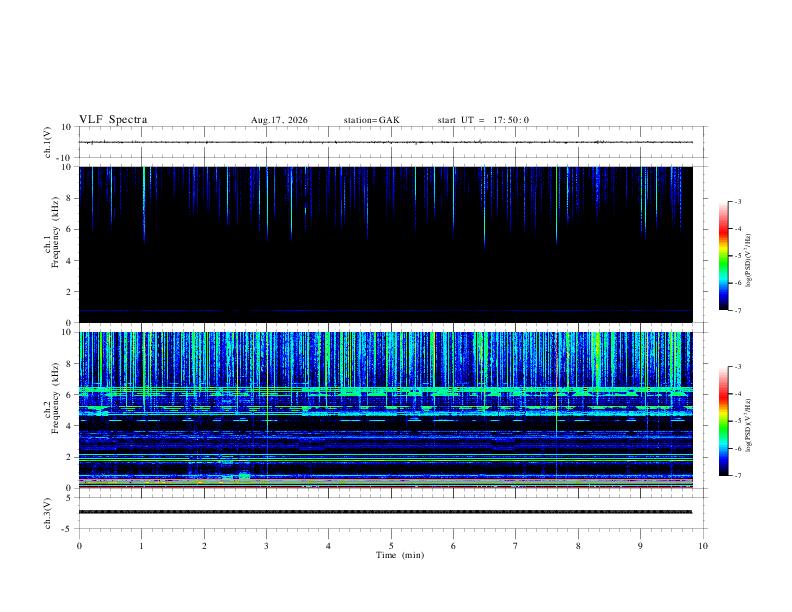Click the red line at the ch.2 spectrogram bottom
The image size is (792, 612).
pos(386,487)
